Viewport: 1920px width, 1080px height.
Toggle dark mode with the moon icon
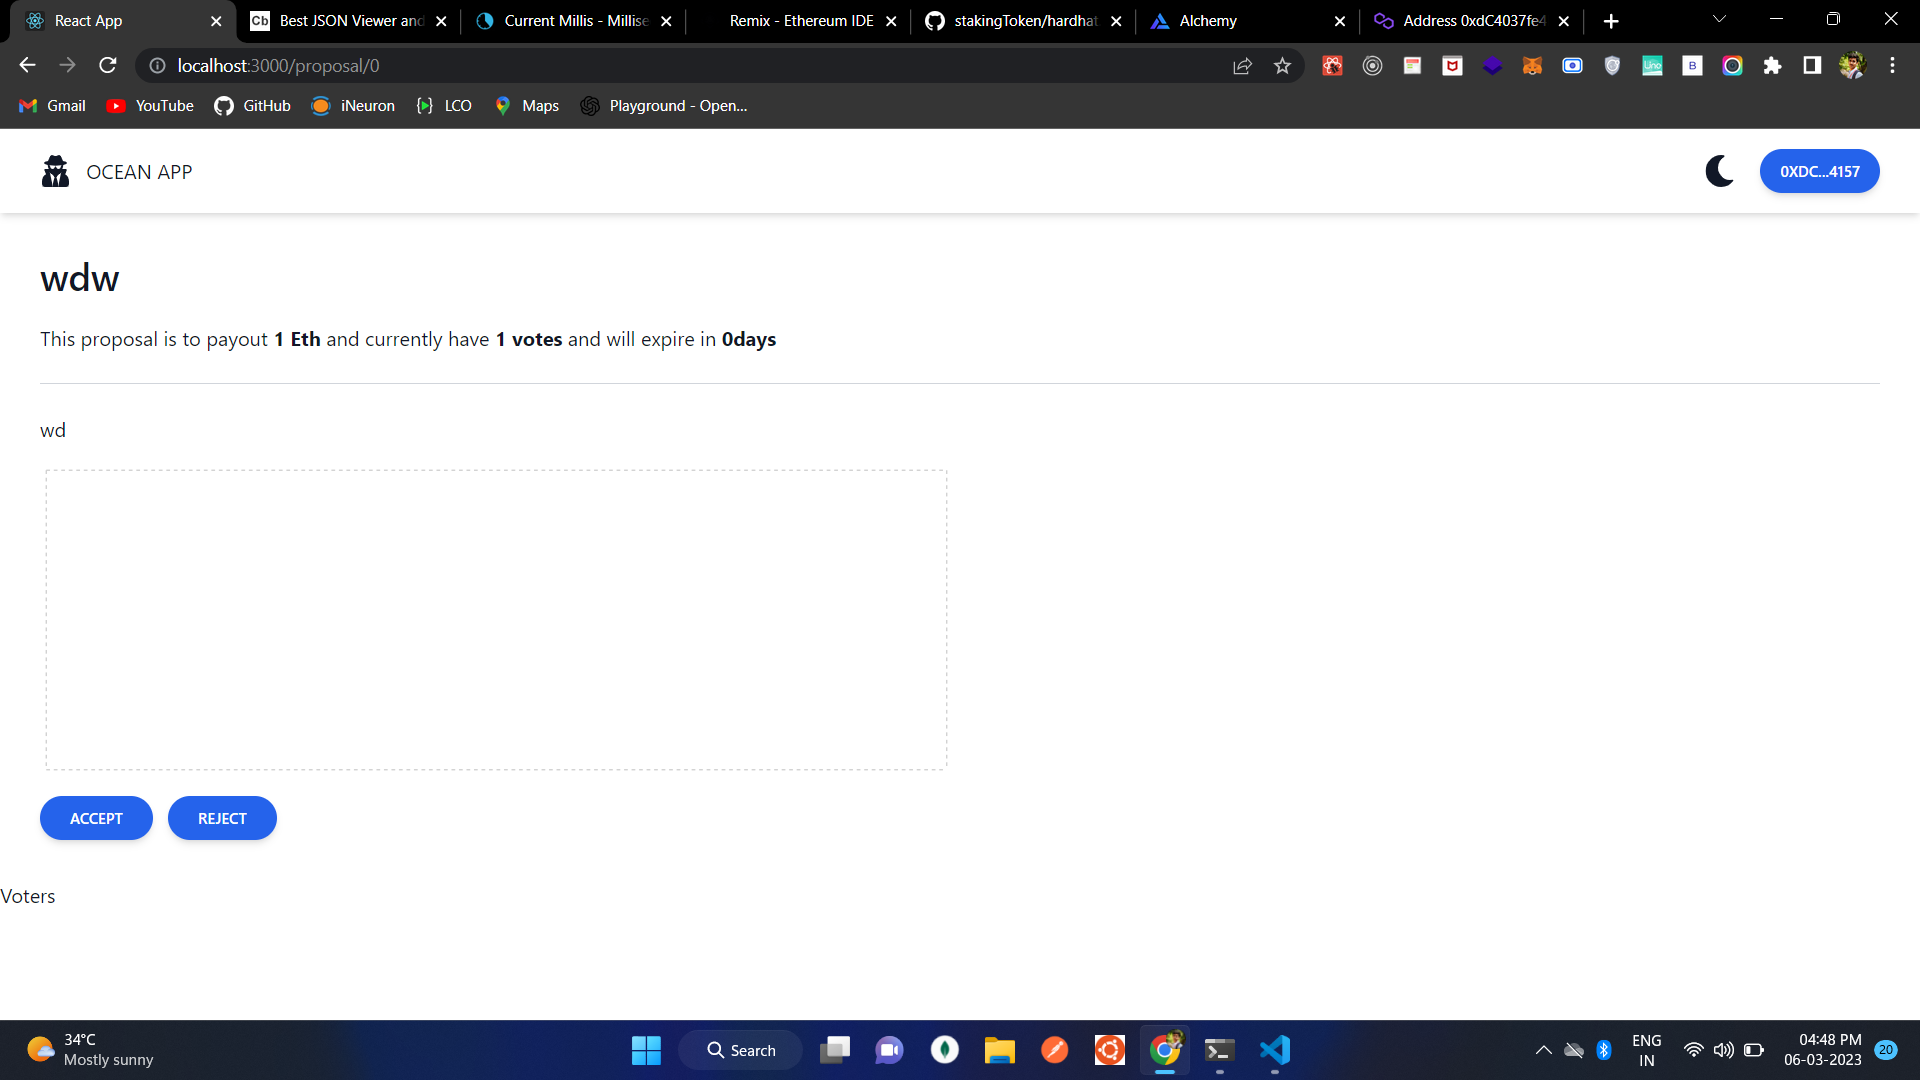1719,171
